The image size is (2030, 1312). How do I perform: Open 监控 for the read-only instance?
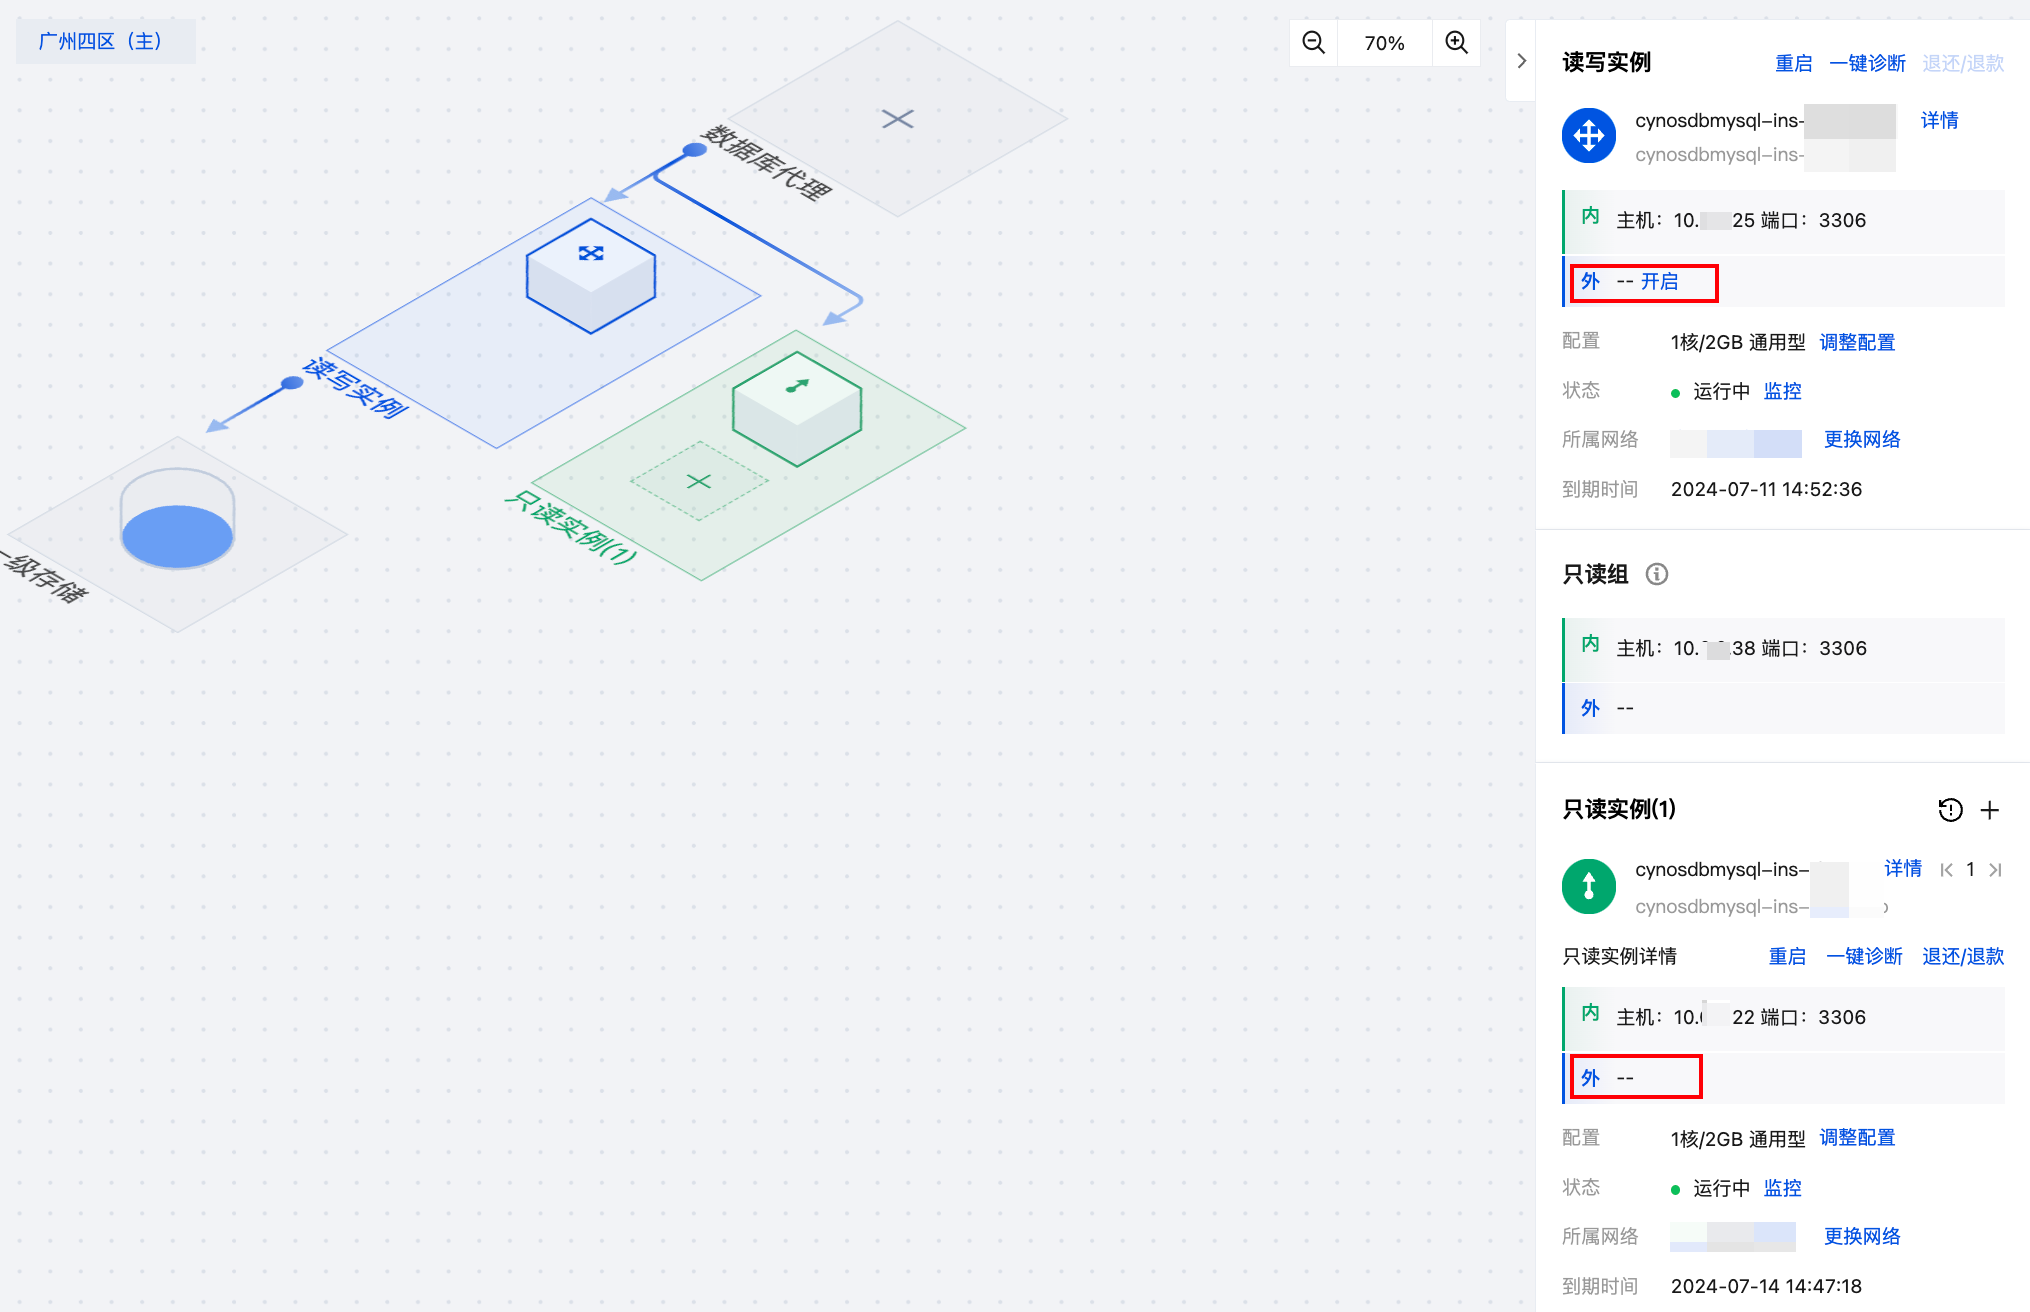(x=1782, y=1188)
